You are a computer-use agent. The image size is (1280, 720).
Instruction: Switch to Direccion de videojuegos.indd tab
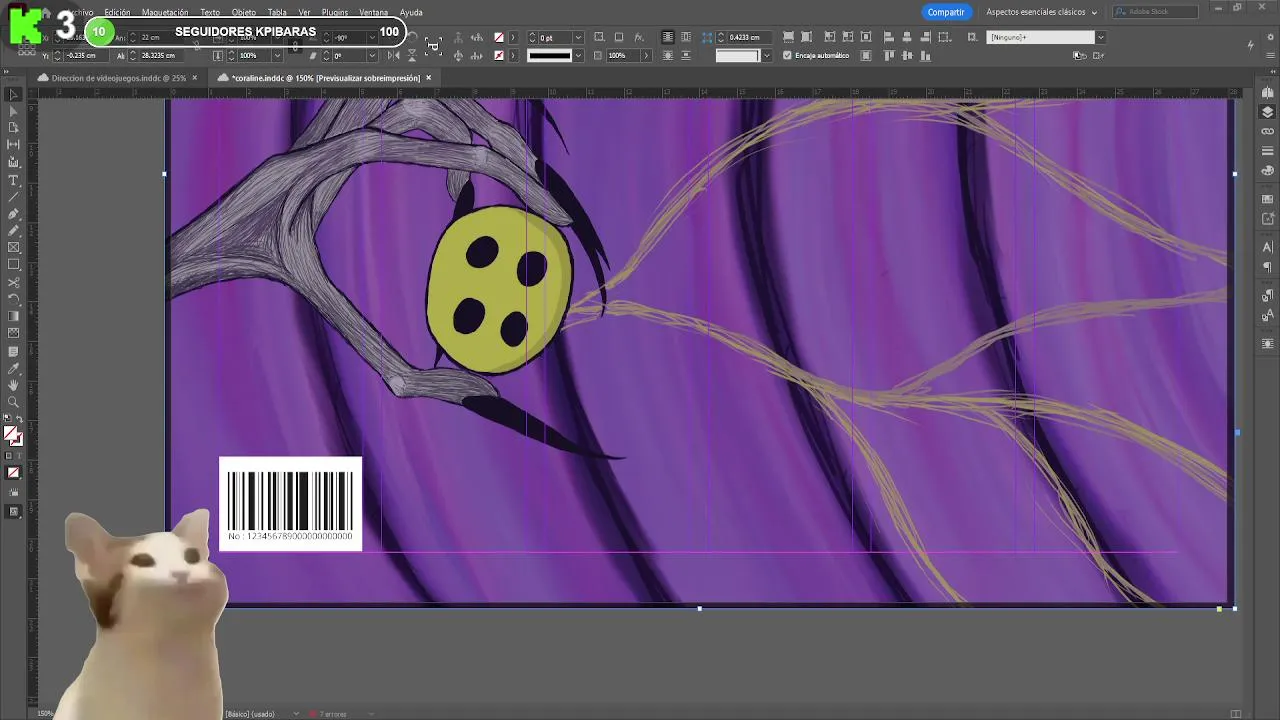coord(118,78)
